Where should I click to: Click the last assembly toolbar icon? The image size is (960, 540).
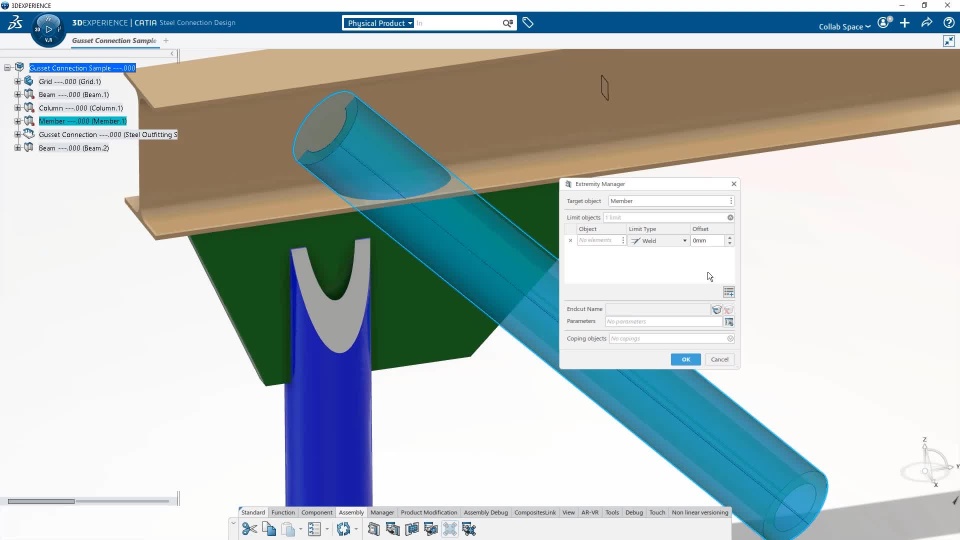pyautogui.click(x=469, y=528)
